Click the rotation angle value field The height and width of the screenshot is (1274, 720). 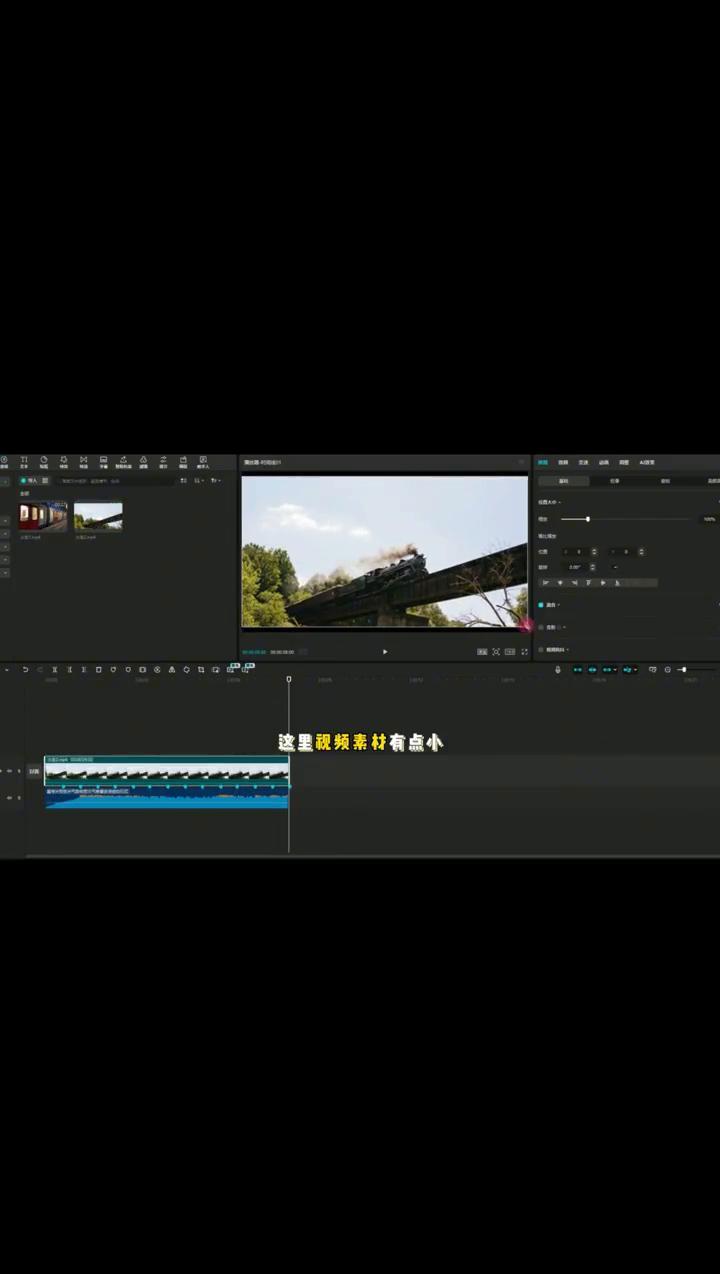(575, 567)
